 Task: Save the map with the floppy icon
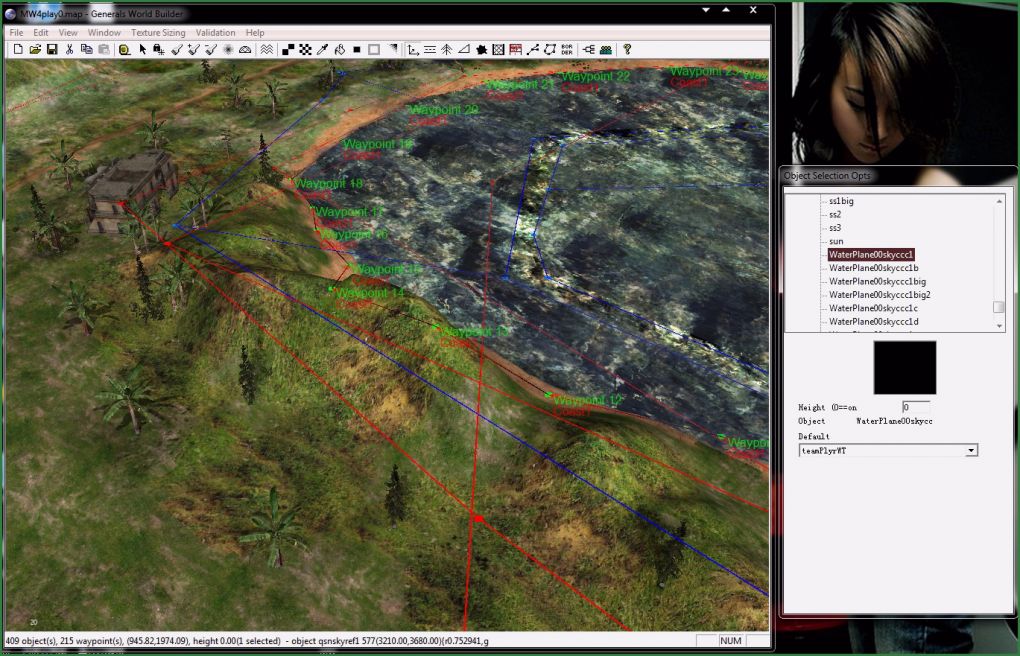click(x=51, y=49)
